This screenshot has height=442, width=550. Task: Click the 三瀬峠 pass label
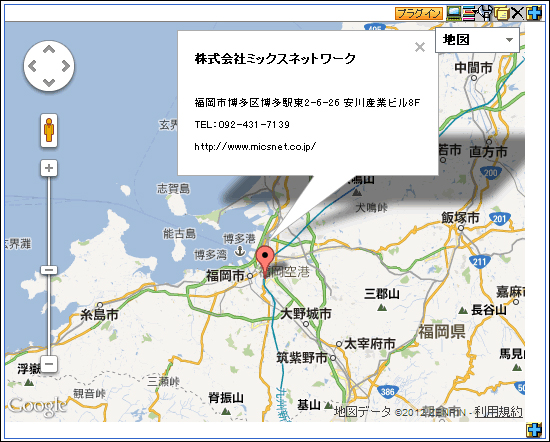click(163, 381)
